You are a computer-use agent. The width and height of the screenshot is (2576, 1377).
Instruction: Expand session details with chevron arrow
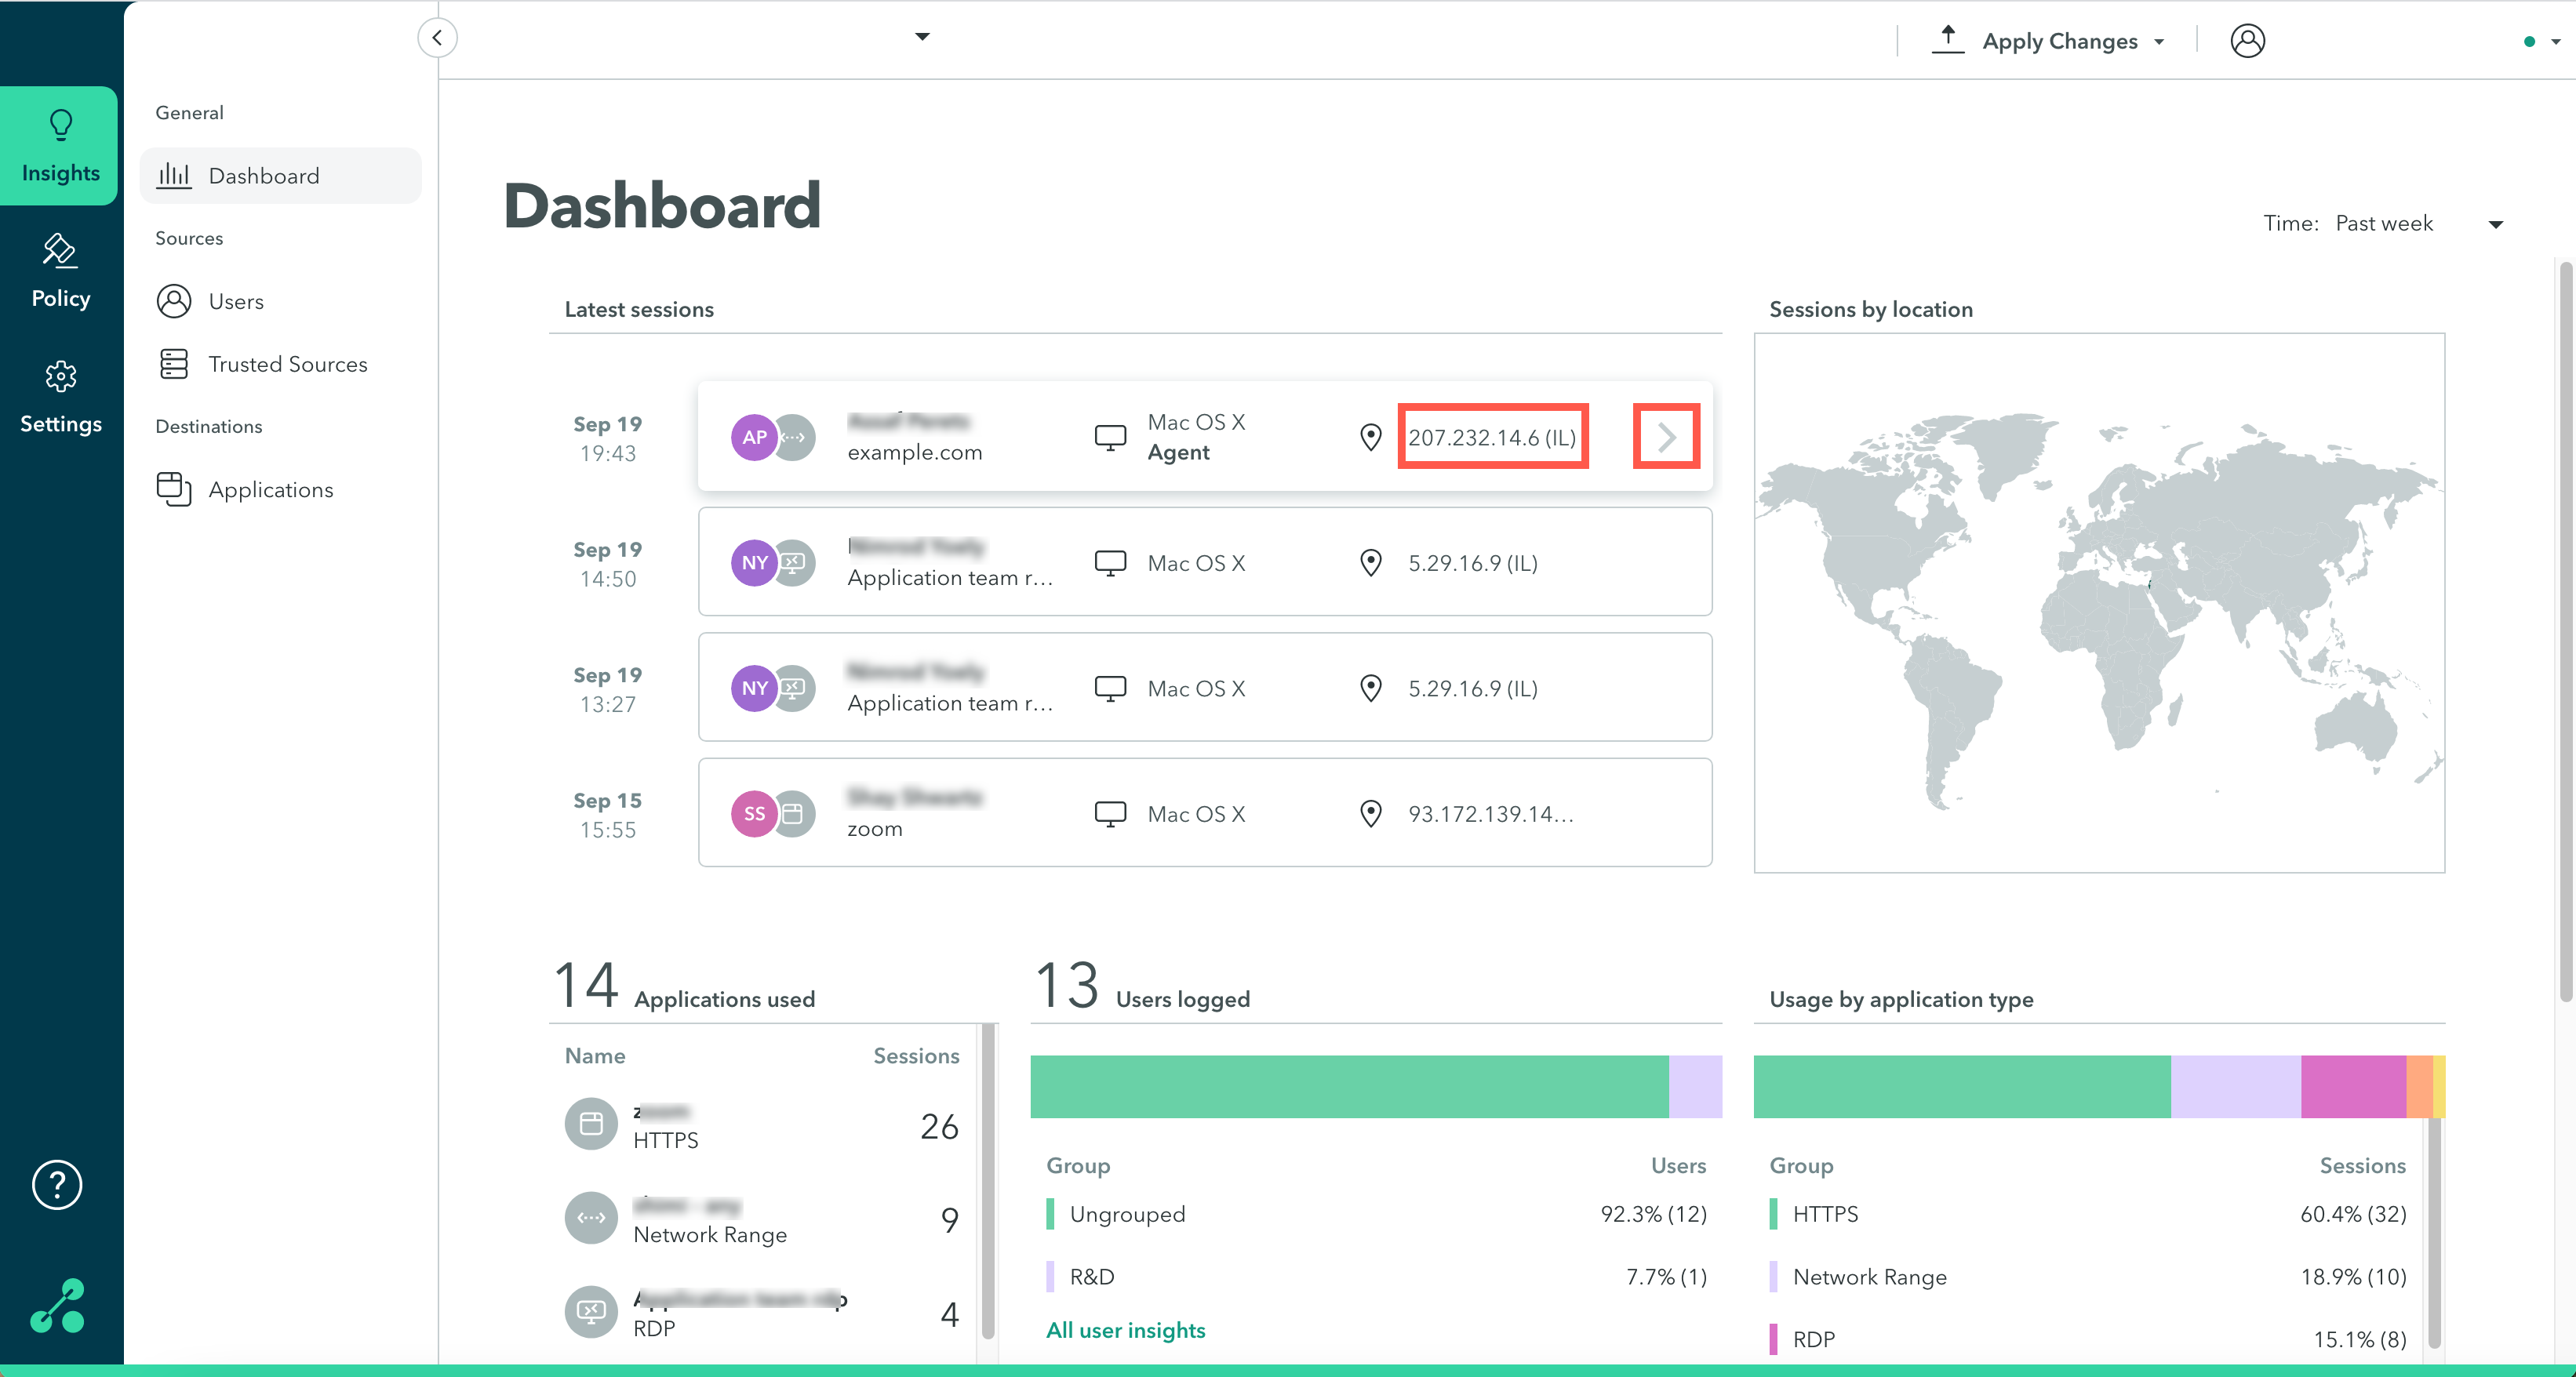click(1666, 437)
